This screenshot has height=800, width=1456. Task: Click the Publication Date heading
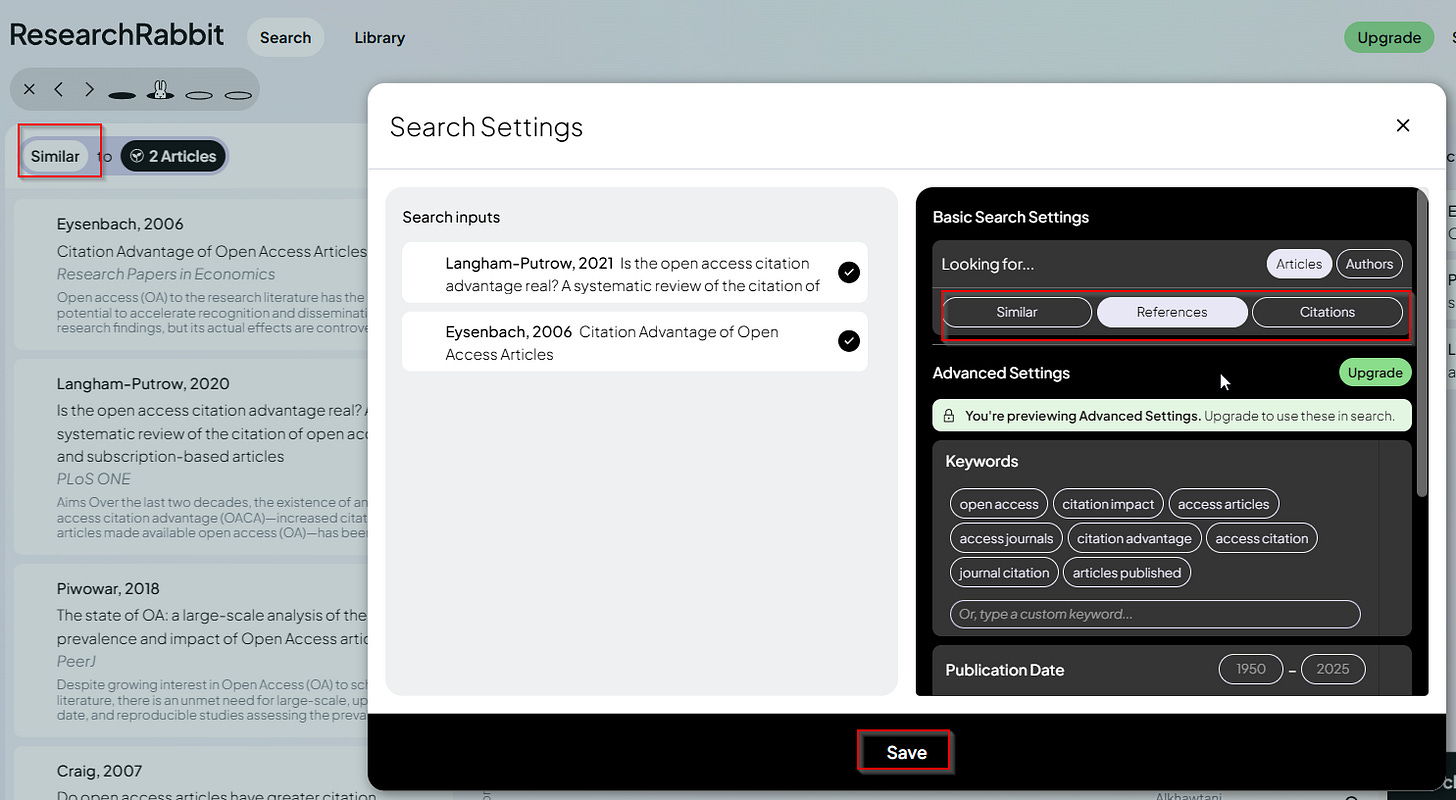pos(1005,670)
